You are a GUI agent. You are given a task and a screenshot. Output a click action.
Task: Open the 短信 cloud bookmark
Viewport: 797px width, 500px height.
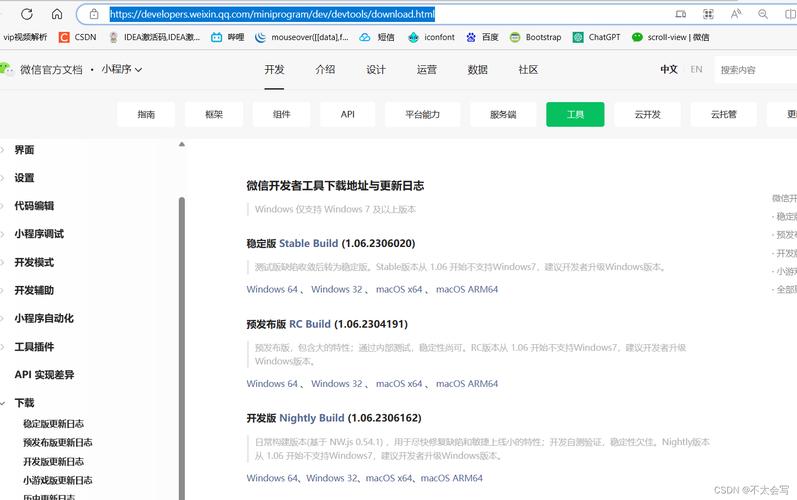377,37
